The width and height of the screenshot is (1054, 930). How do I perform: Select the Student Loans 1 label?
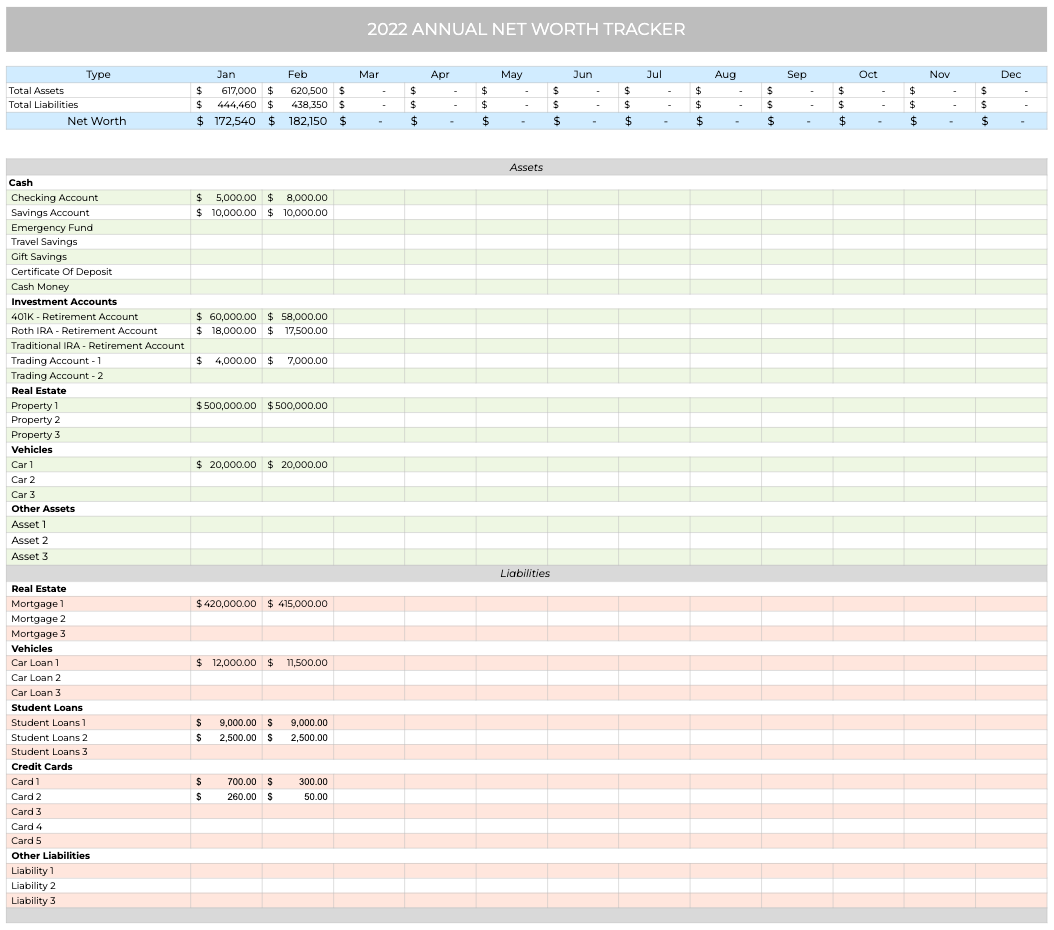[x=48, y=723]
